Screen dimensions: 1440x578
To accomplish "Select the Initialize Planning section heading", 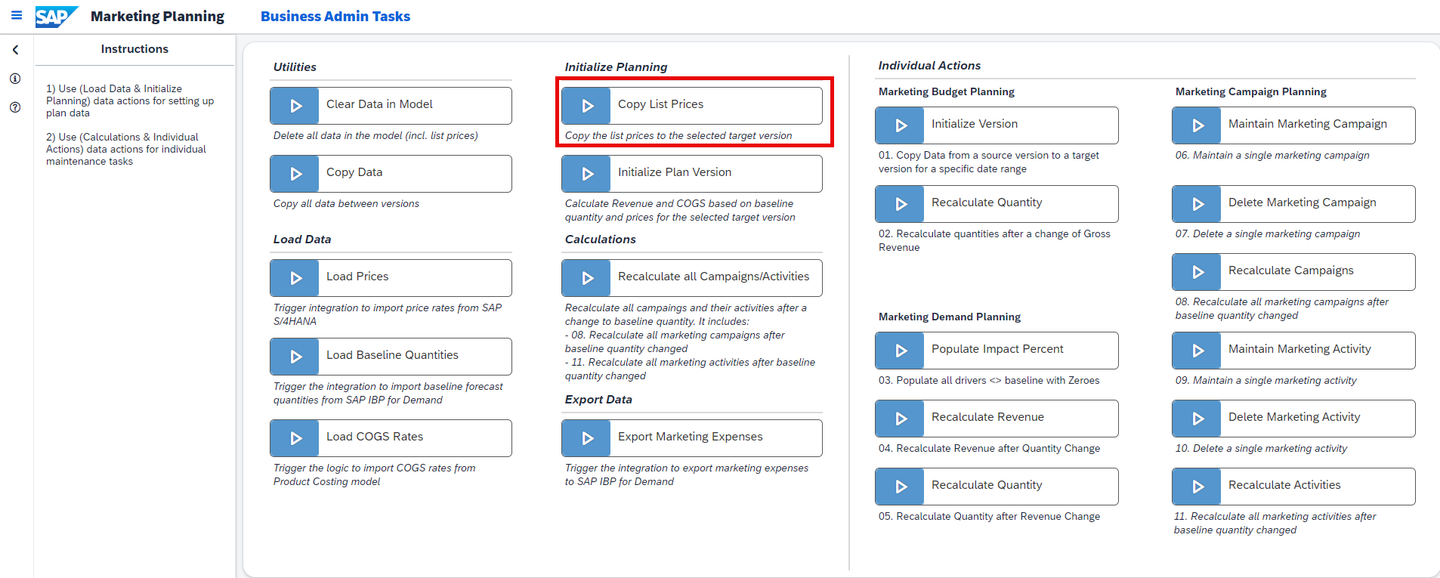I will click(x=616, y=68).
